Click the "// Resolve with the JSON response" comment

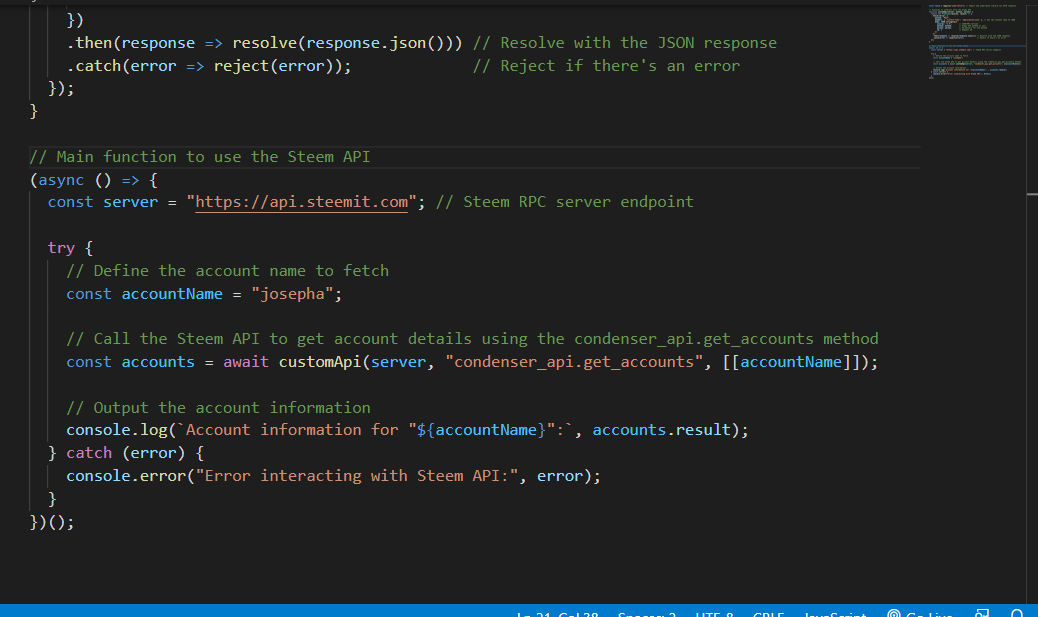624,43
